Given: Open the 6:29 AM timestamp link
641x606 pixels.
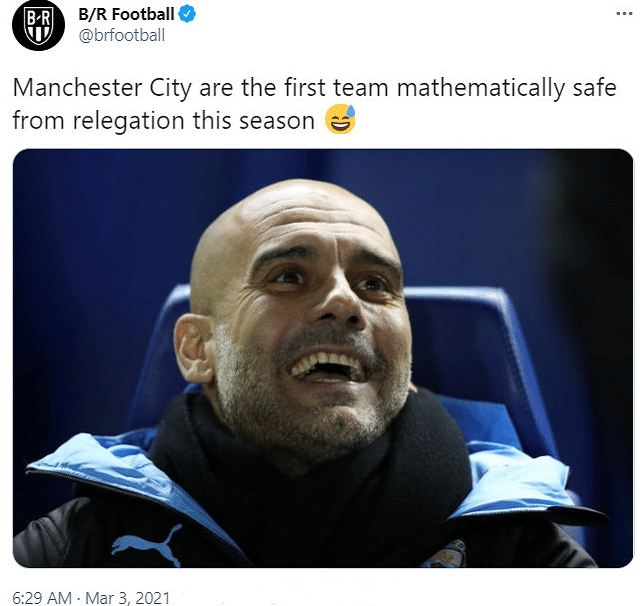Looking at the screenshot, I should pyautogui.click(x=42, y=598).
